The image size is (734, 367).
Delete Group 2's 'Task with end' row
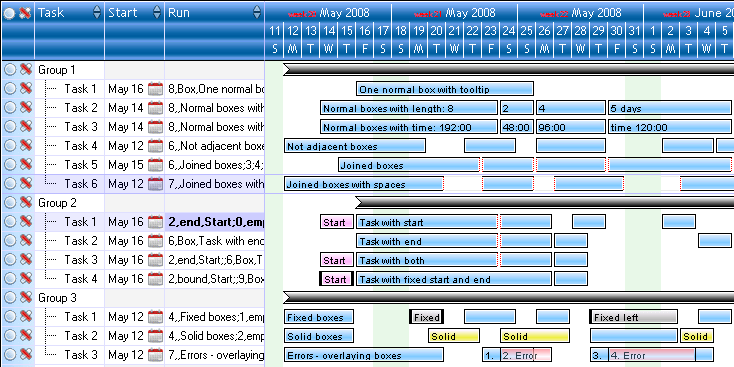coord(26,241)
